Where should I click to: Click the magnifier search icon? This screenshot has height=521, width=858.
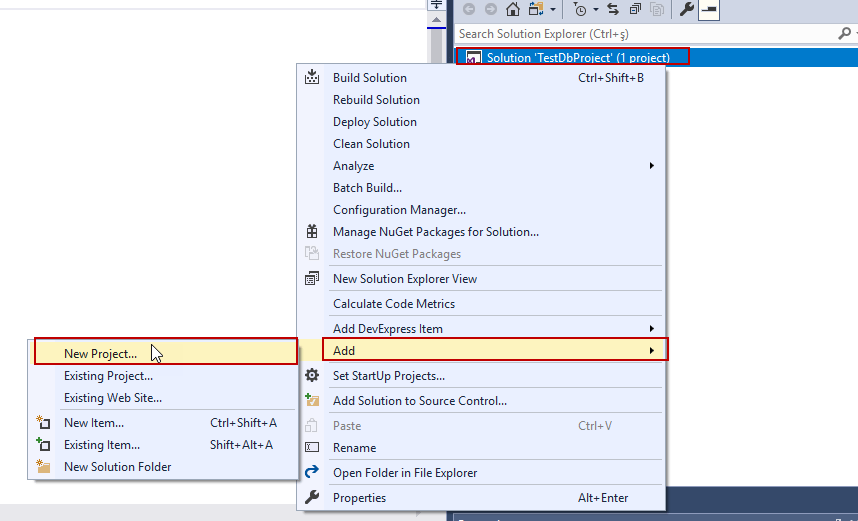click(x=844, y=34)
